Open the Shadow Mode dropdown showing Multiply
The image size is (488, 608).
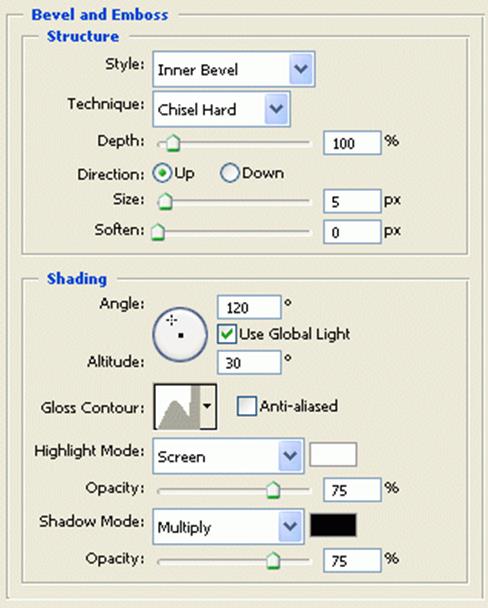228,527
